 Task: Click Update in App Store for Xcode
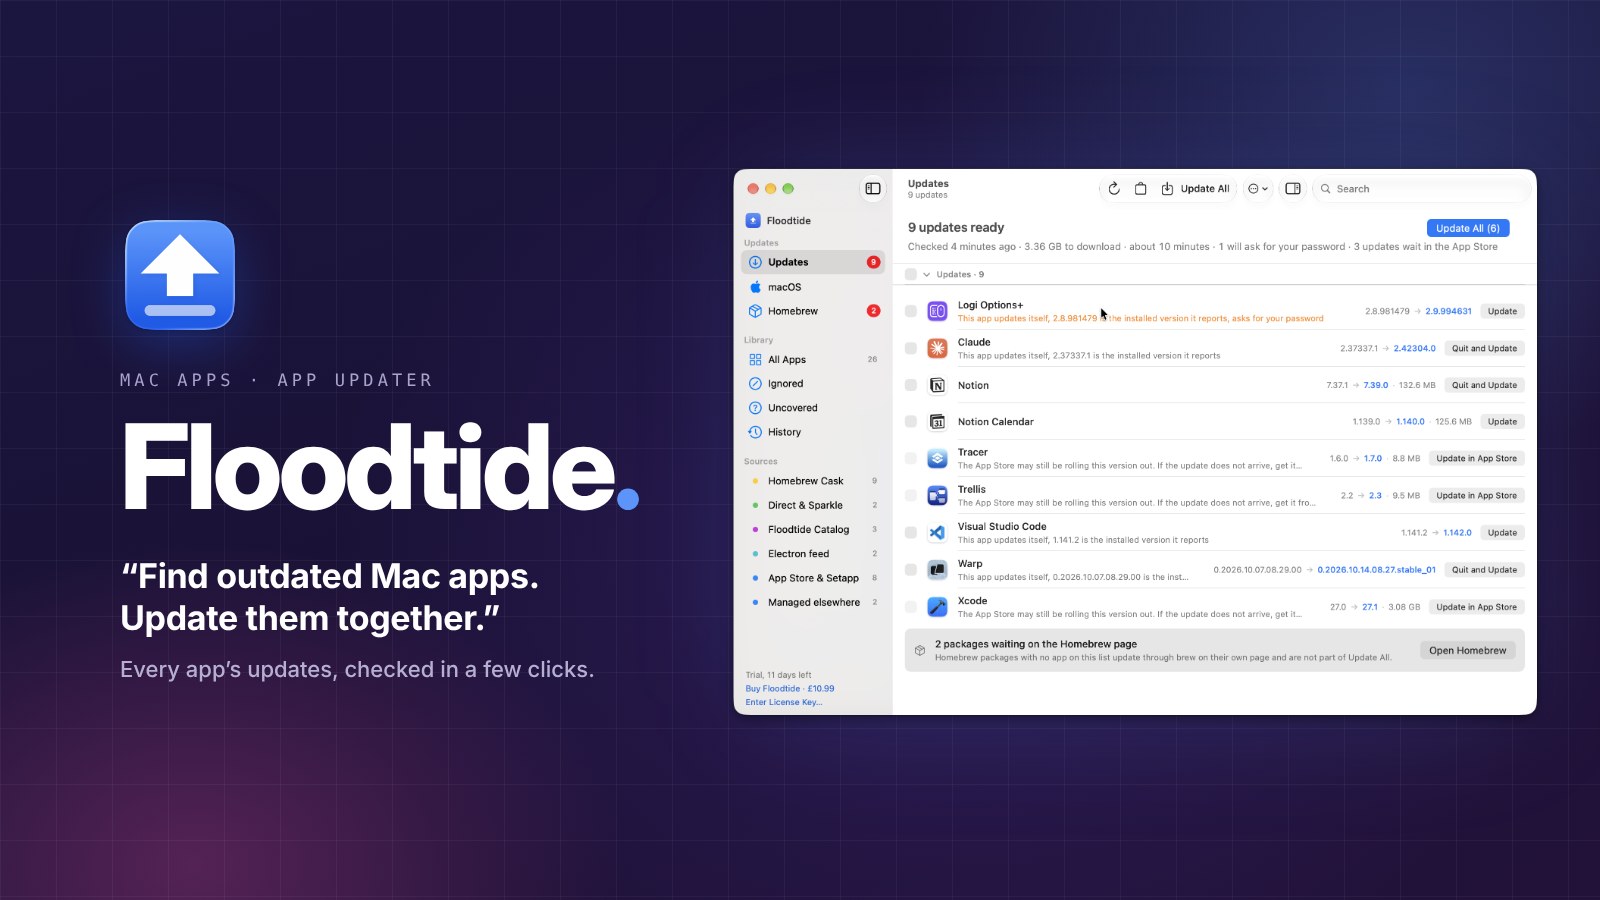pos(1476,606)
